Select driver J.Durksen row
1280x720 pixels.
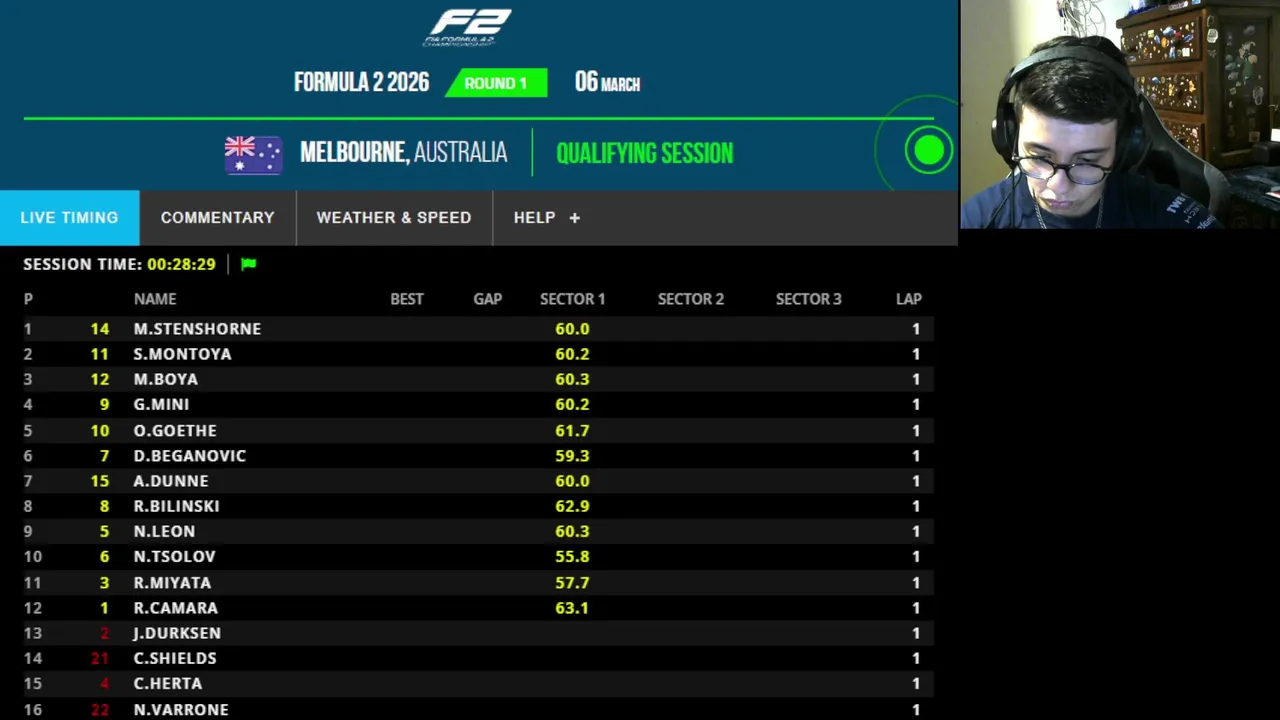tap(478, 633)
